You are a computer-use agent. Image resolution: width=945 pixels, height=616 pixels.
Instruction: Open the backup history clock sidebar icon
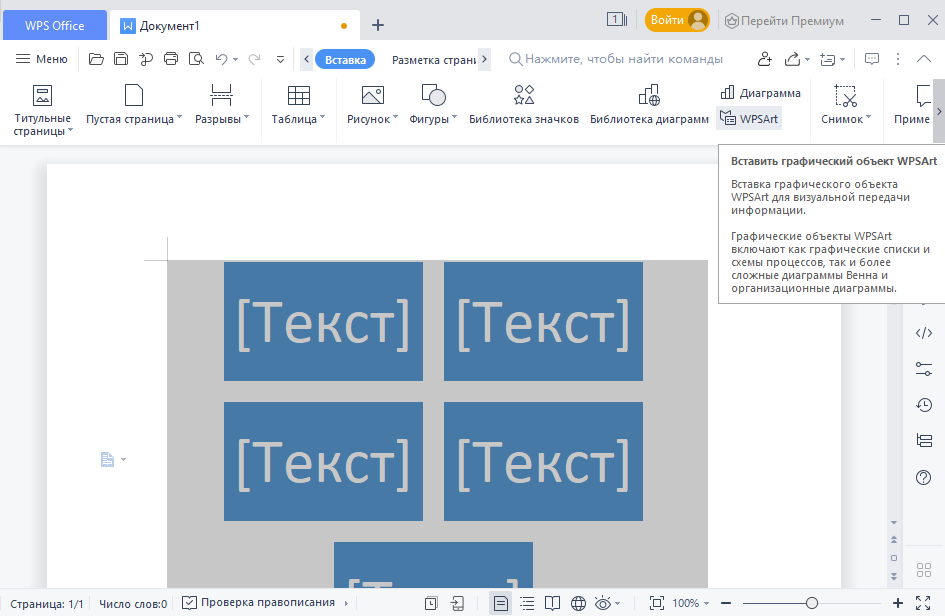click(924, 405)
